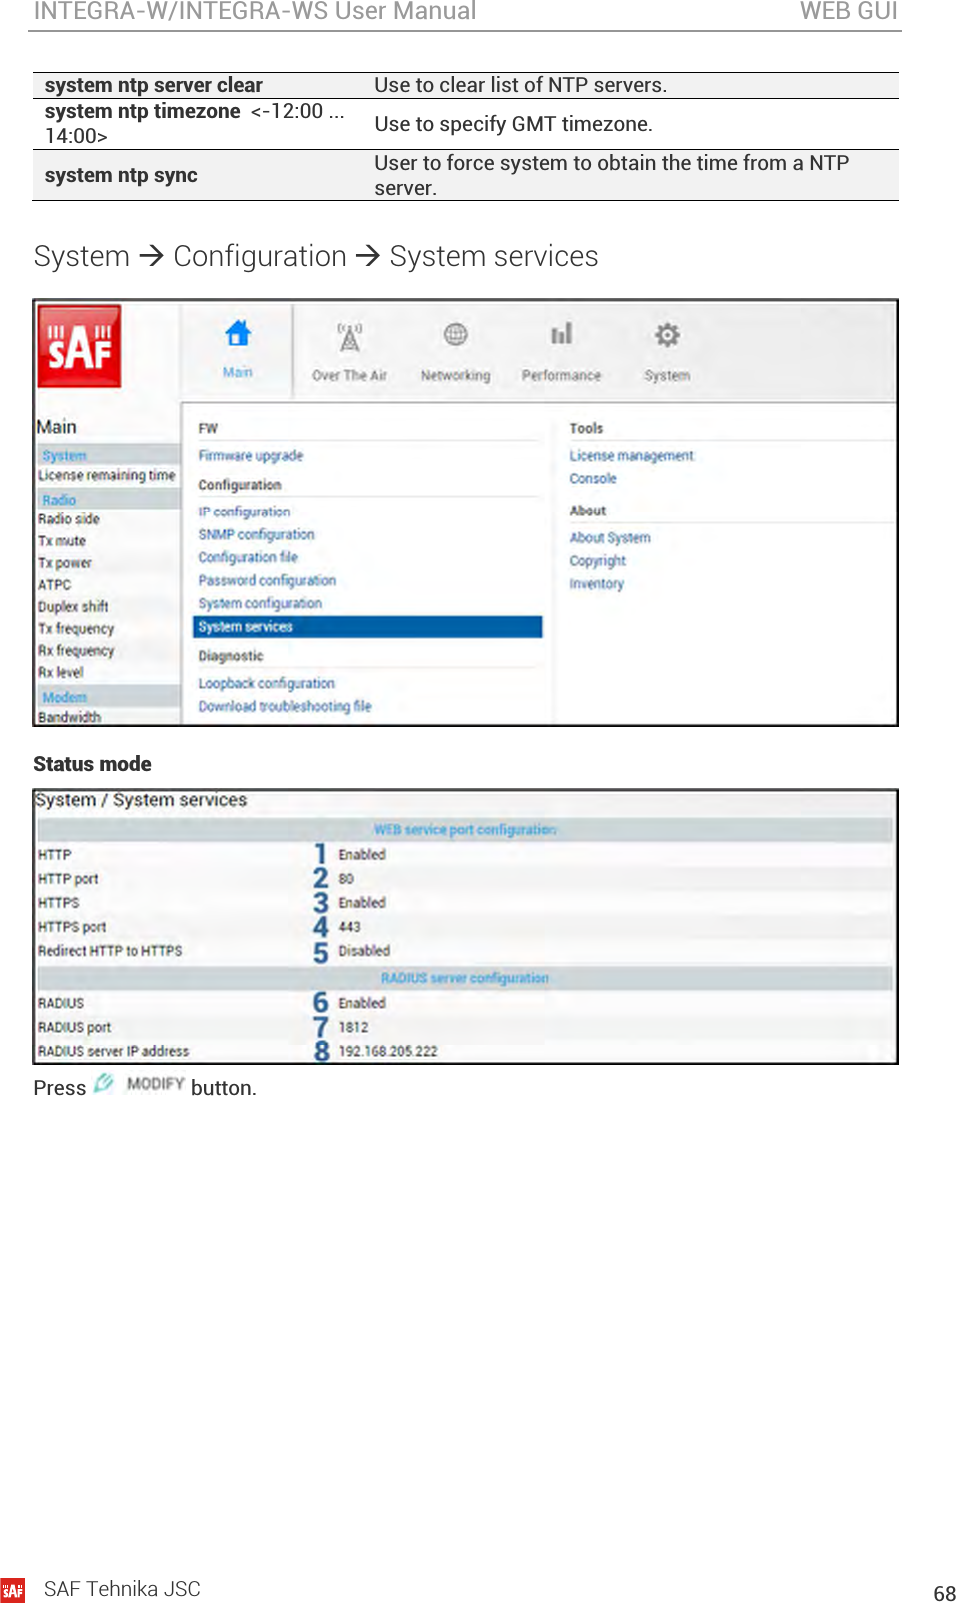
Task: Click the HTTPS row Enabled value
Action: (362, 903)
